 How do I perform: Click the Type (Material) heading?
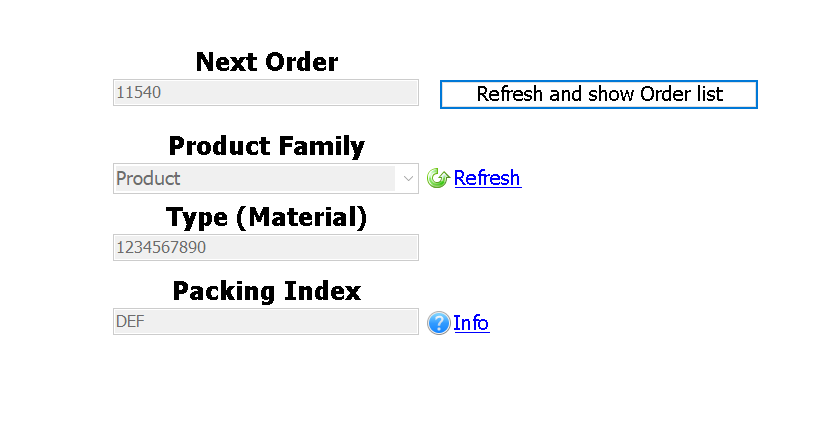point(266,217)
